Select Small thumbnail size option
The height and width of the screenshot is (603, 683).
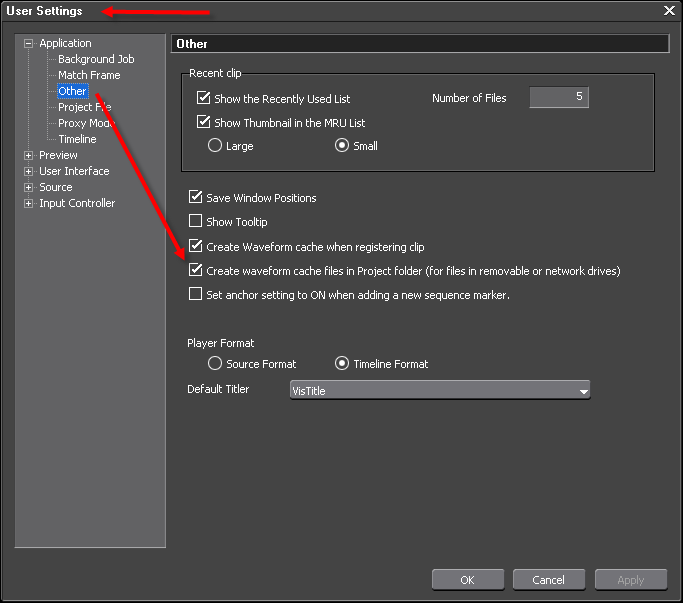[x=342, y=145]
